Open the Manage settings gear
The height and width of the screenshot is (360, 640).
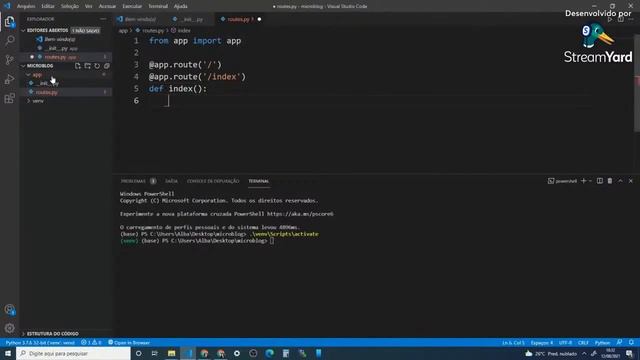[9, 328]
